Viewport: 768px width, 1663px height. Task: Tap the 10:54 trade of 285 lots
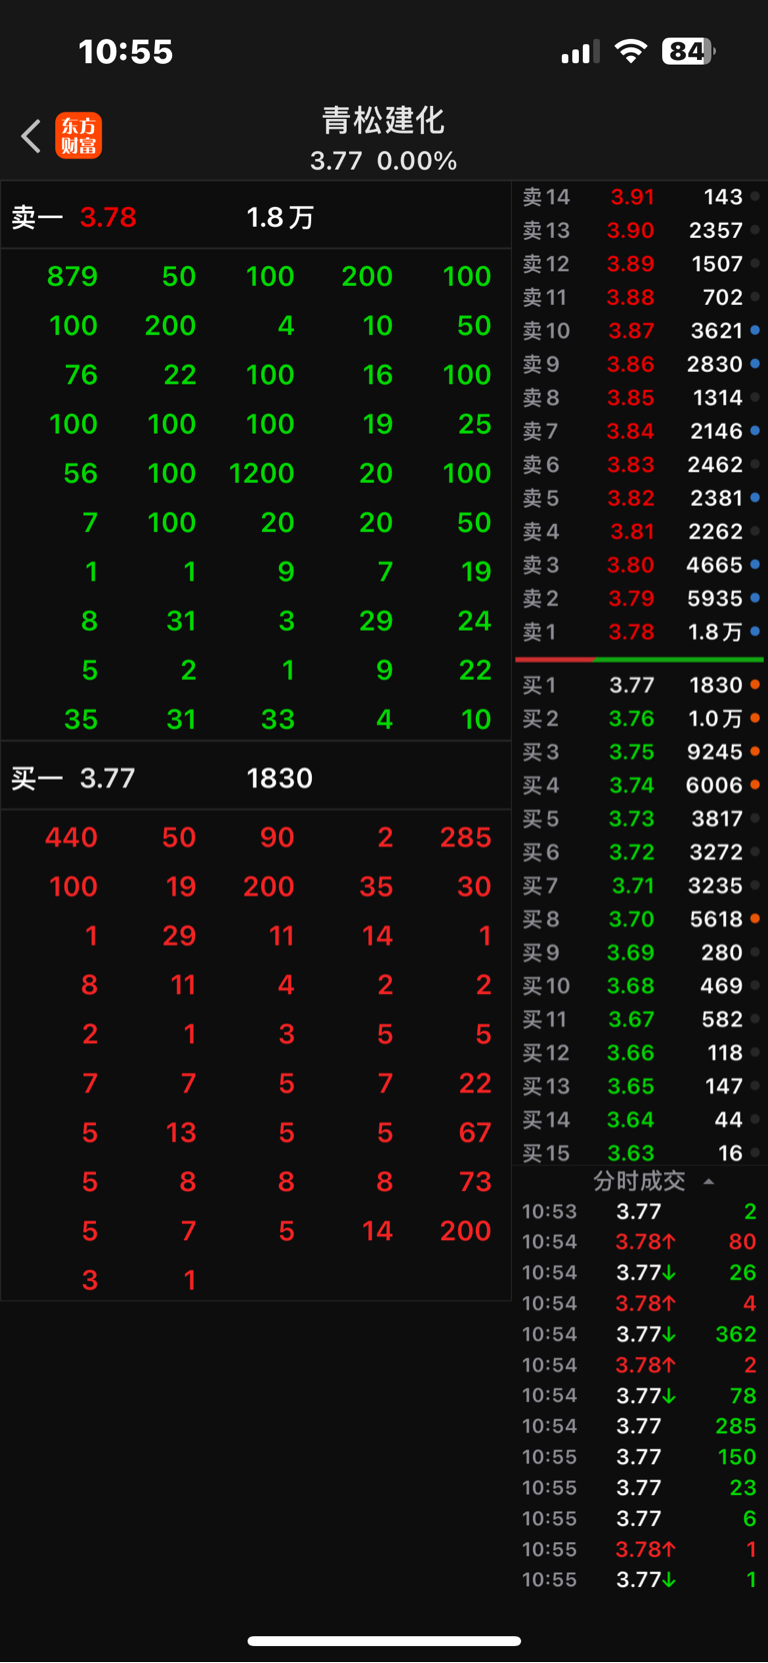coord(640,1427)
